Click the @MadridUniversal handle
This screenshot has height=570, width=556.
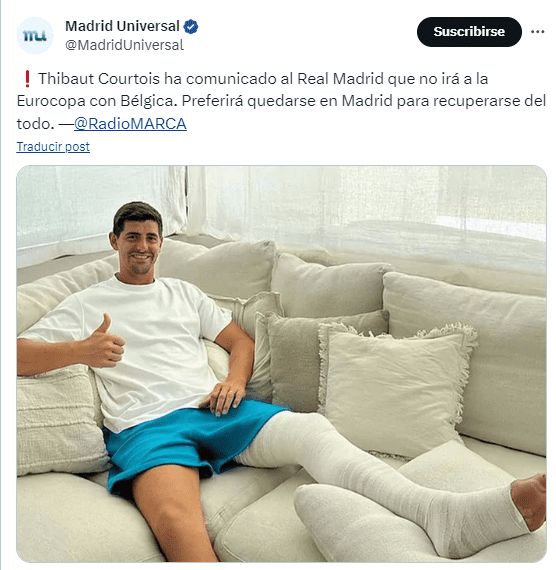[124, 45]
